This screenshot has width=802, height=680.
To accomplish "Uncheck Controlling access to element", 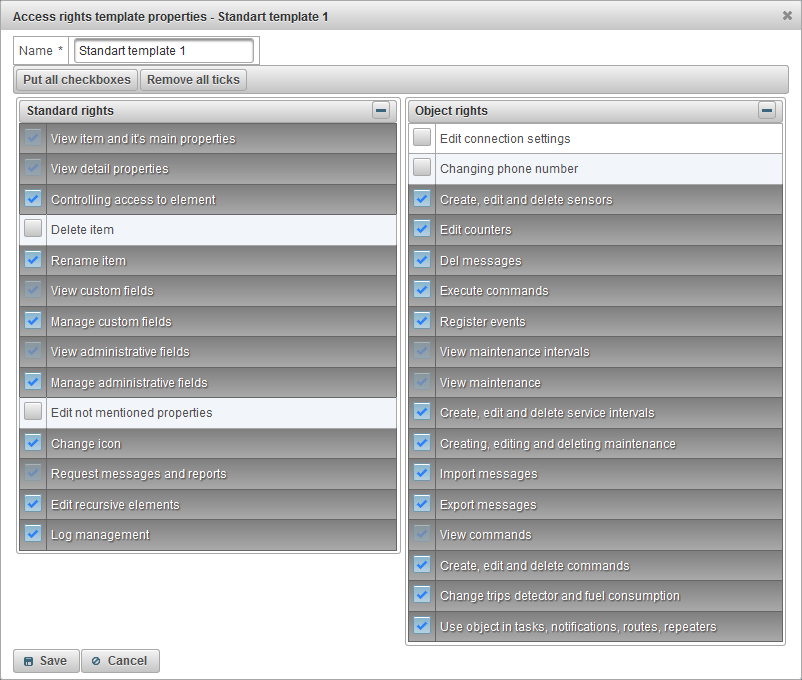I will (33, 199).
